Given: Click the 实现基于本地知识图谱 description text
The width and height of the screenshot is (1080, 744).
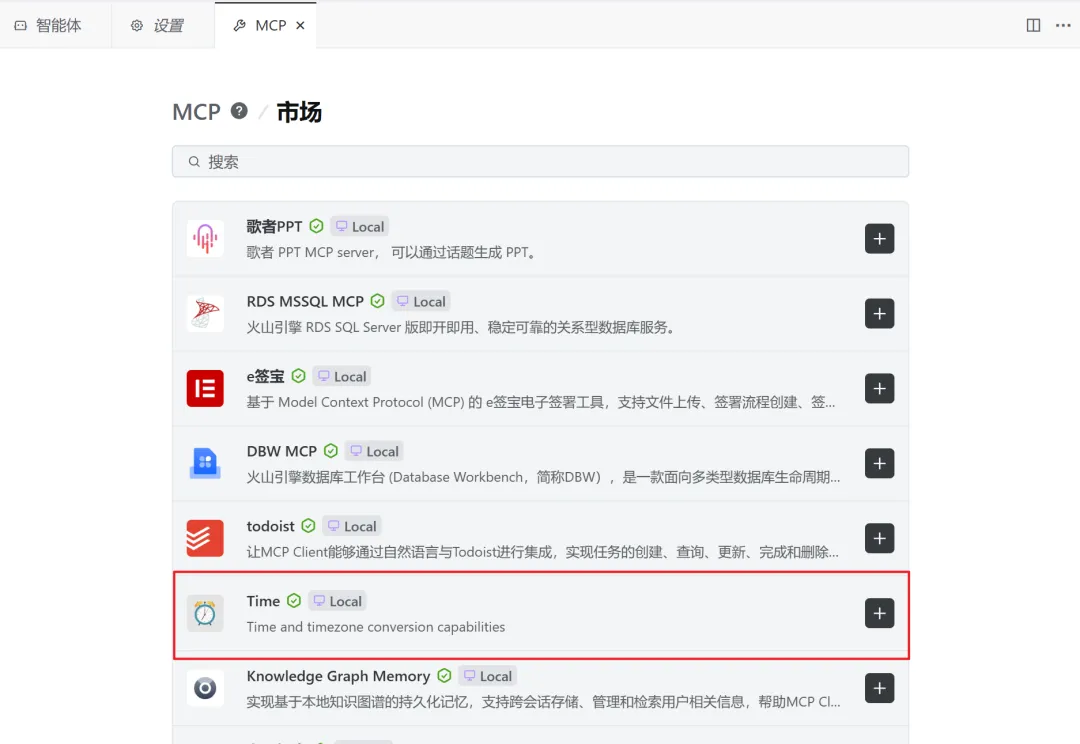Looking at the screenshot, I should (543, 702).
